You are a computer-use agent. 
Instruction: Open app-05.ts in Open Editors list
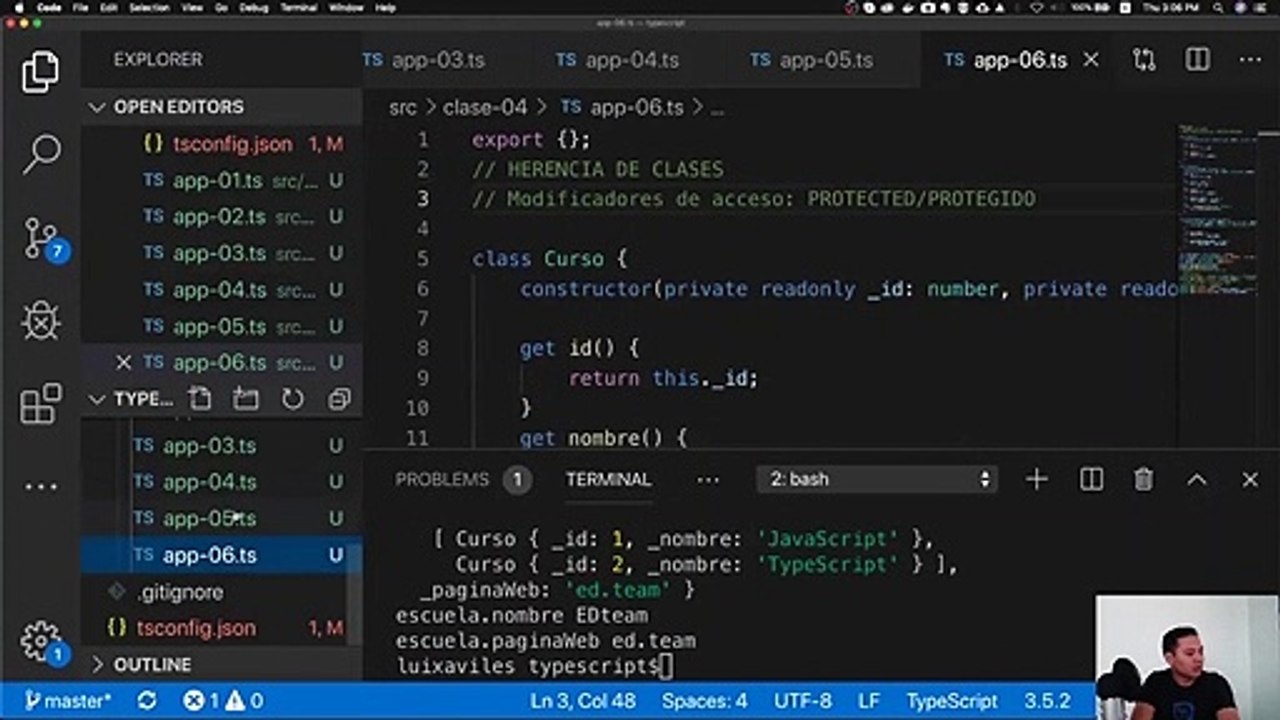click(222, 326)
